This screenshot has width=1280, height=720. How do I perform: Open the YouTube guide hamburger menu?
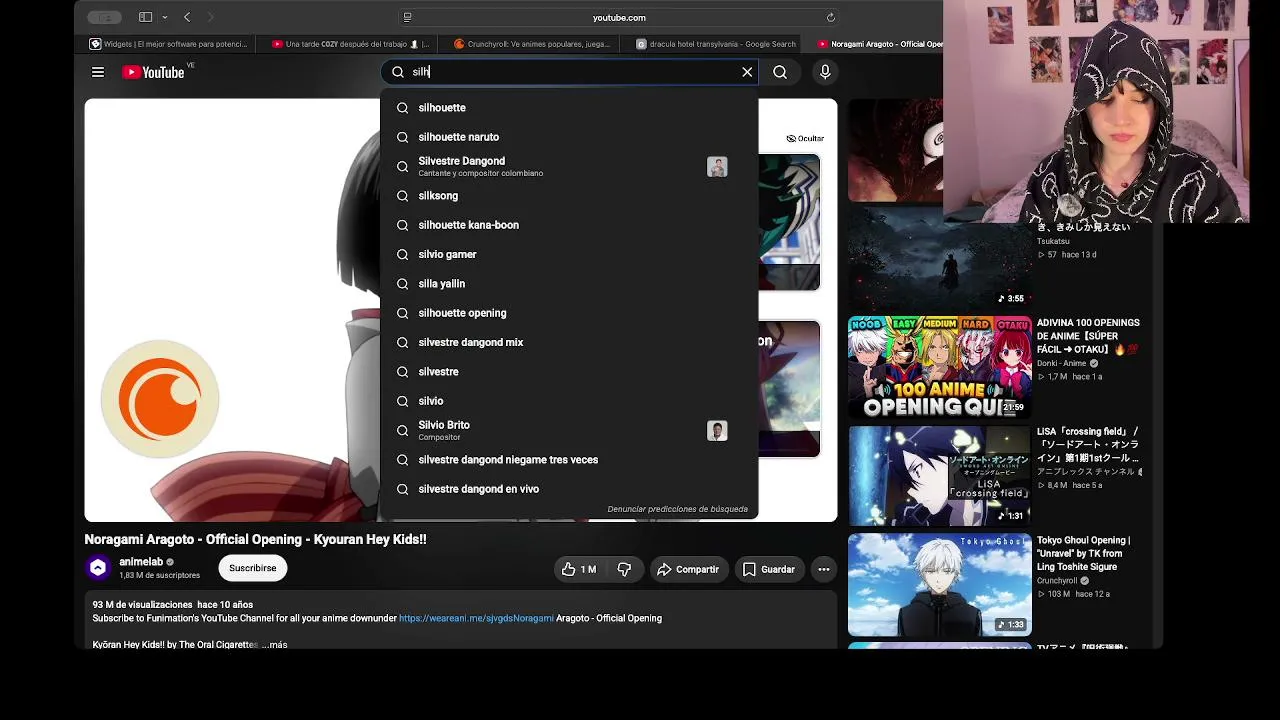click(x=98, y=72)
